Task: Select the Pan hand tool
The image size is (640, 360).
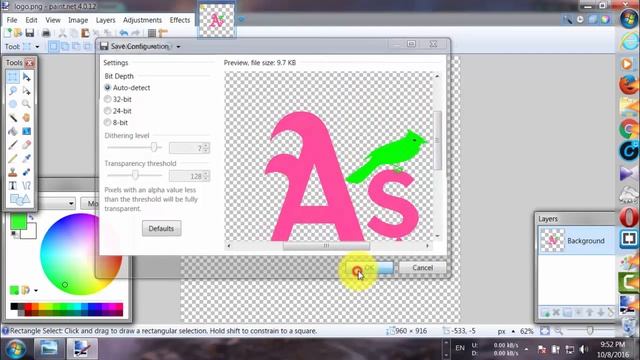Action: coord(27,118)
